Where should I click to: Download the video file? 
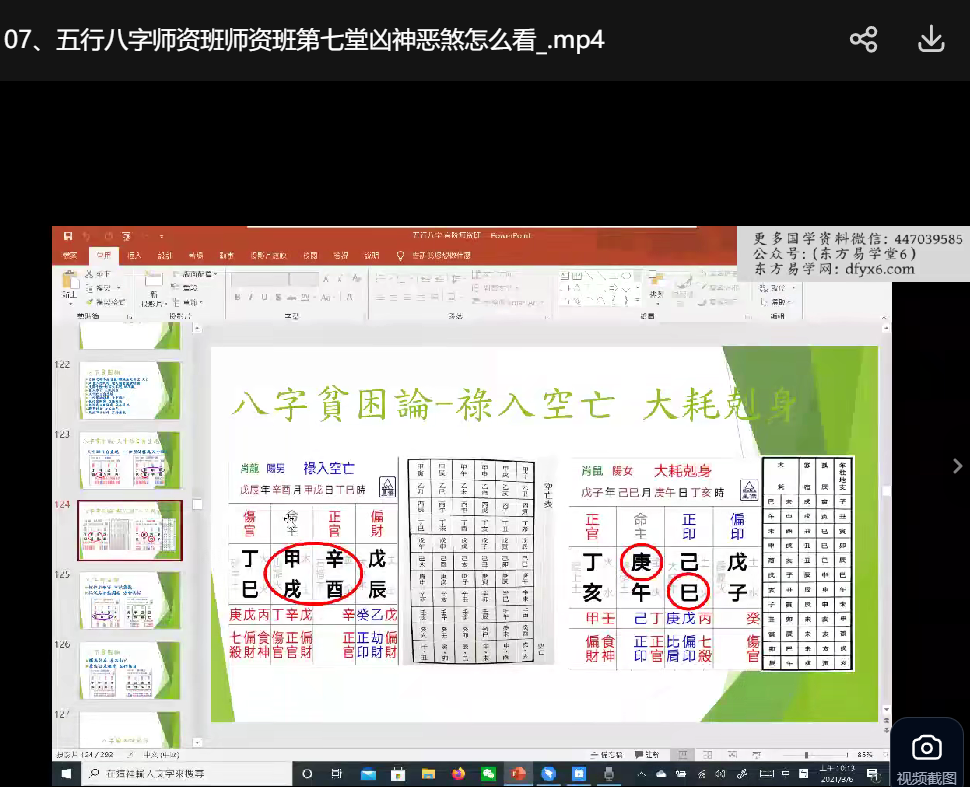931,40
